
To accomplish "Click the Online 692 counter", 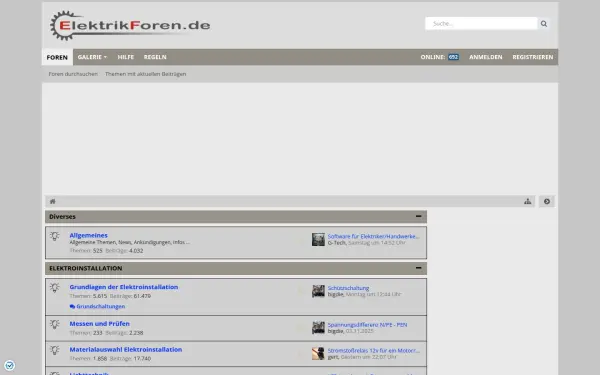I will coord(440,57).
